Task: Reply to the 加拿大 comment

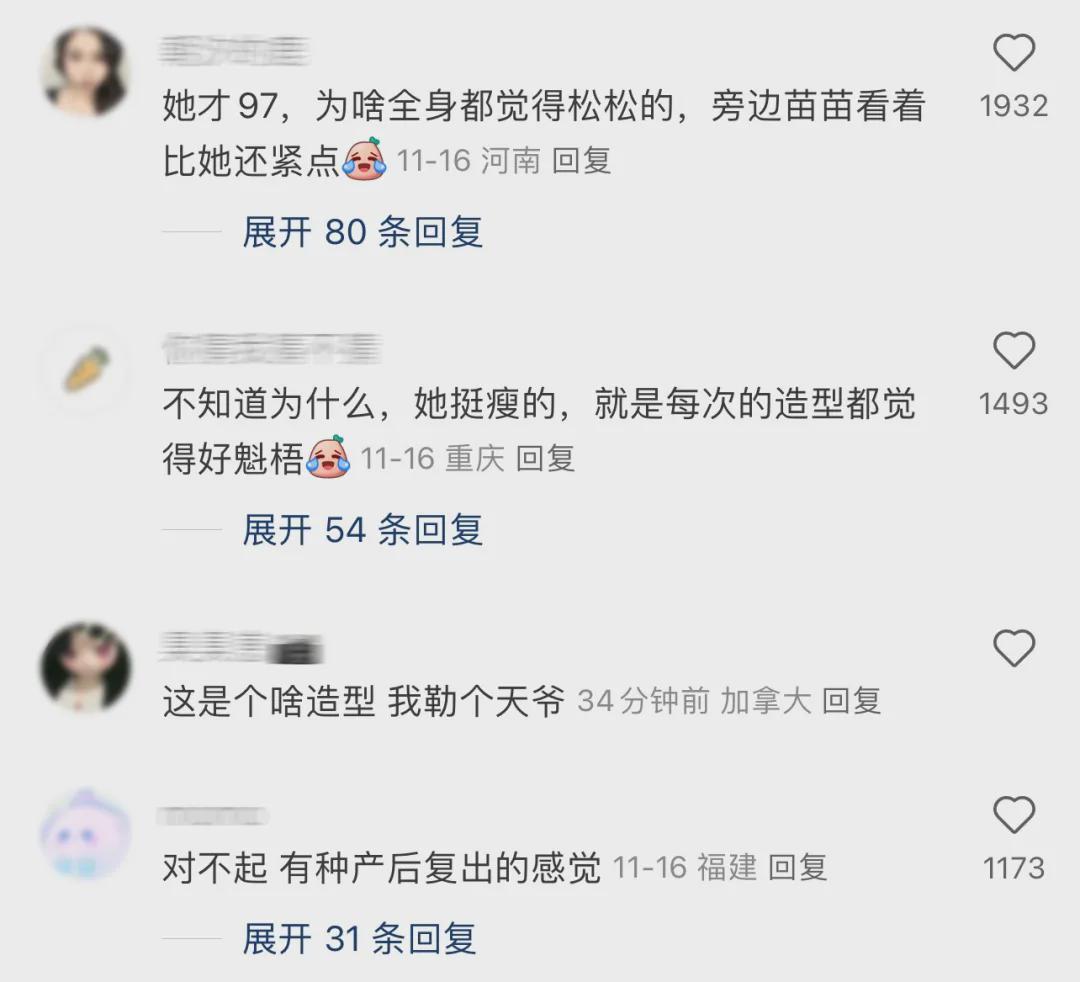Action: [x=851, y=702]
